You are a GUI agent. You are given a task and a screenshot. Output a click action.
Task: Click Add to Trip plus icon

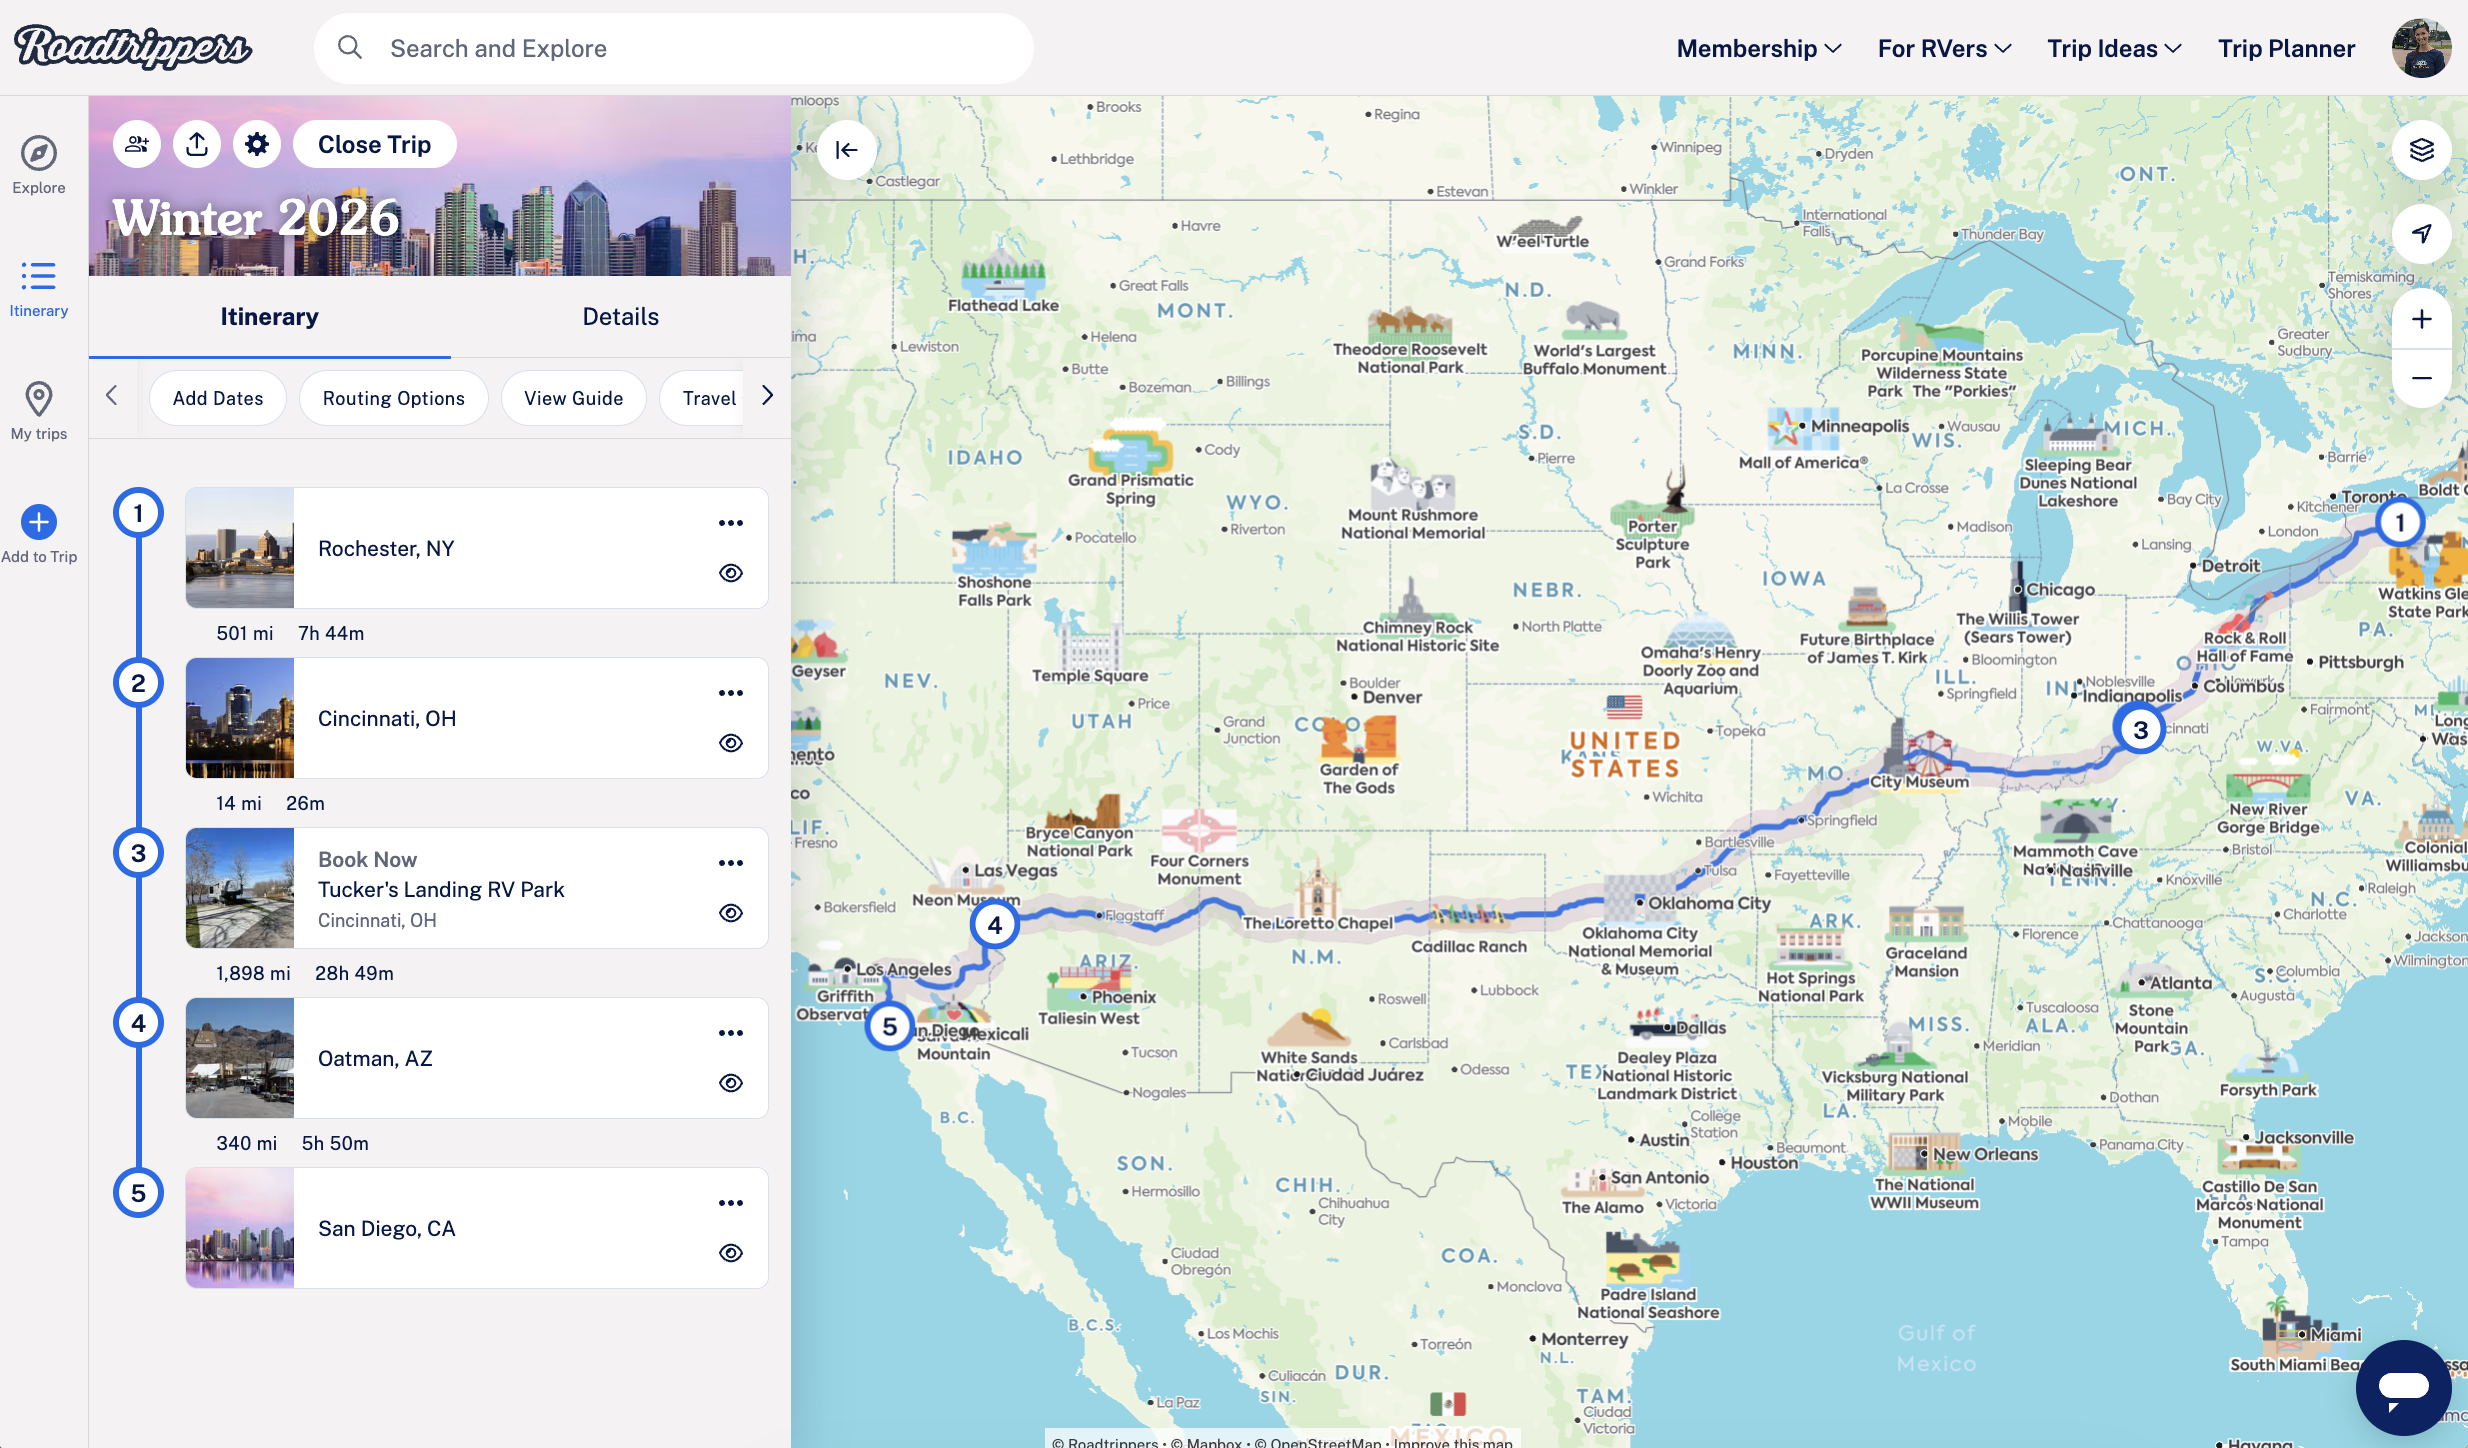39,522
